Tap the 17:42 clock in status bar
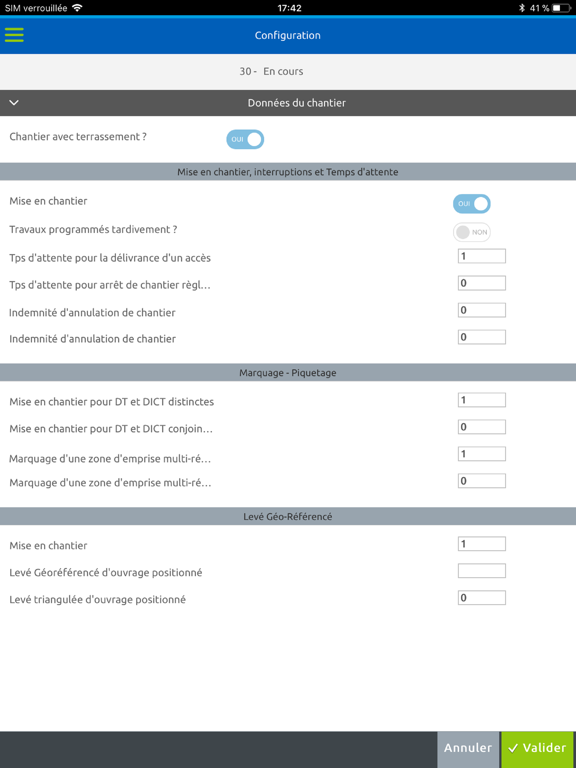Viewport: 576px width, 768px height. 289,8
